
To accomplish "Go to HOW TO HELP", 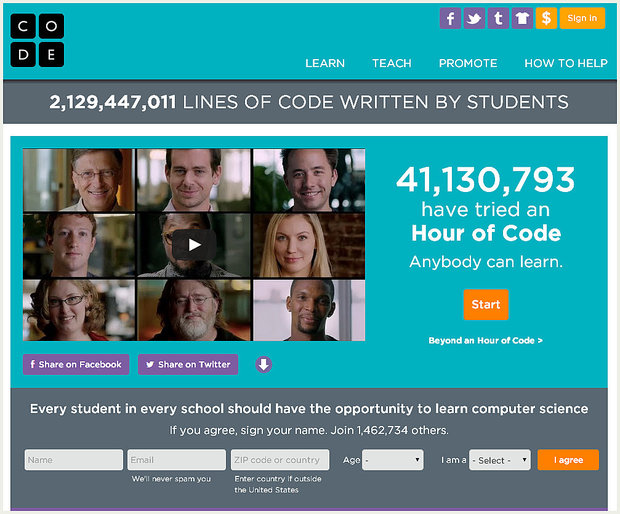I will 566,63.
